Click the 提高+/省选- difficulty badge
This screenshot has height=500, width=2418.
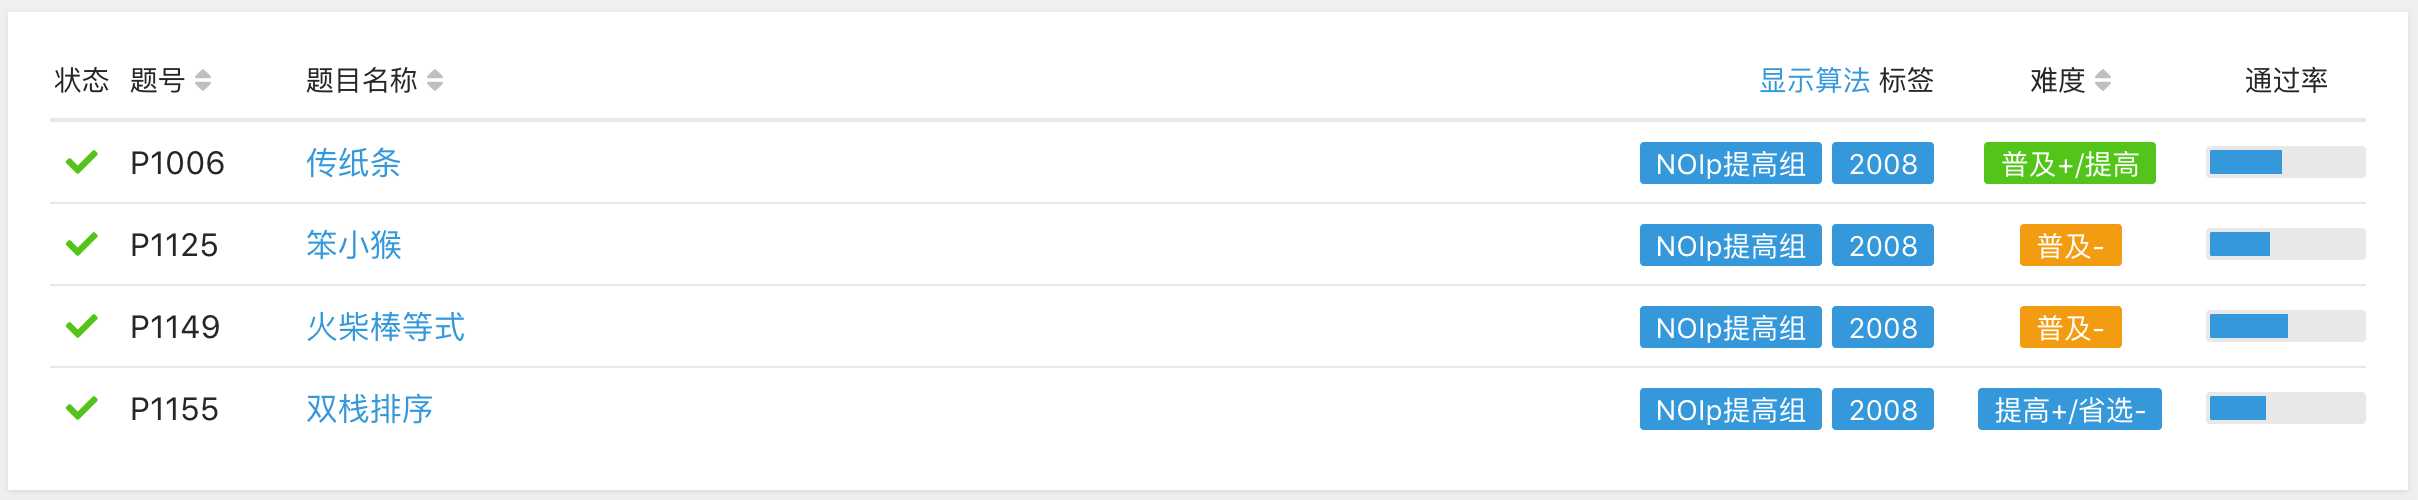2070,409
